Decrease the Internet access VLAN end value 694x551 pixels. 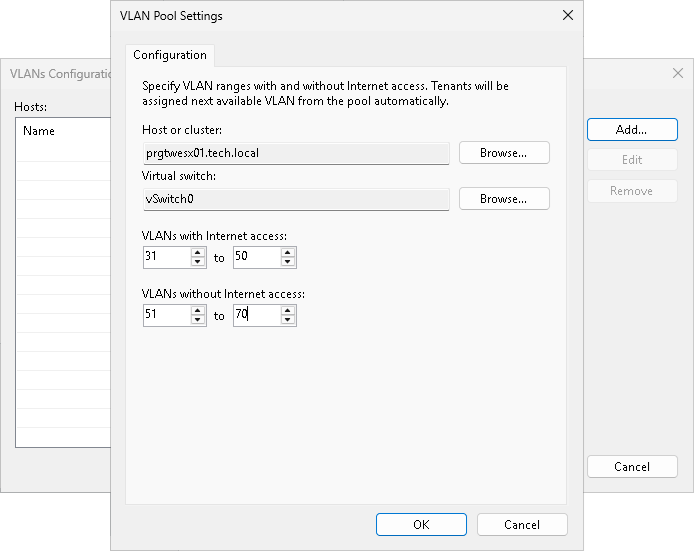[x=288, y=262]
